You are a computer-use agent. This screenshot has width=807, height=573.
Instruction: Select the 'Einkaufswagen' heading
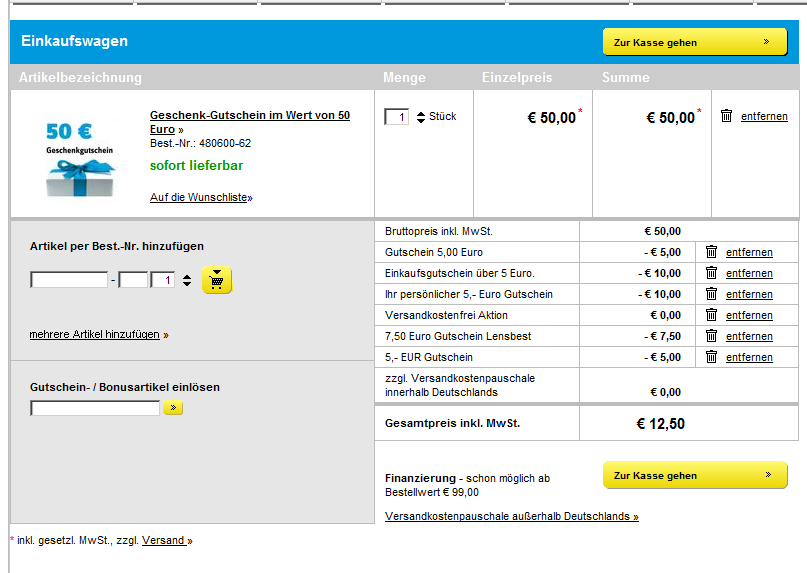pyautogui.click(x=75, y=41)
